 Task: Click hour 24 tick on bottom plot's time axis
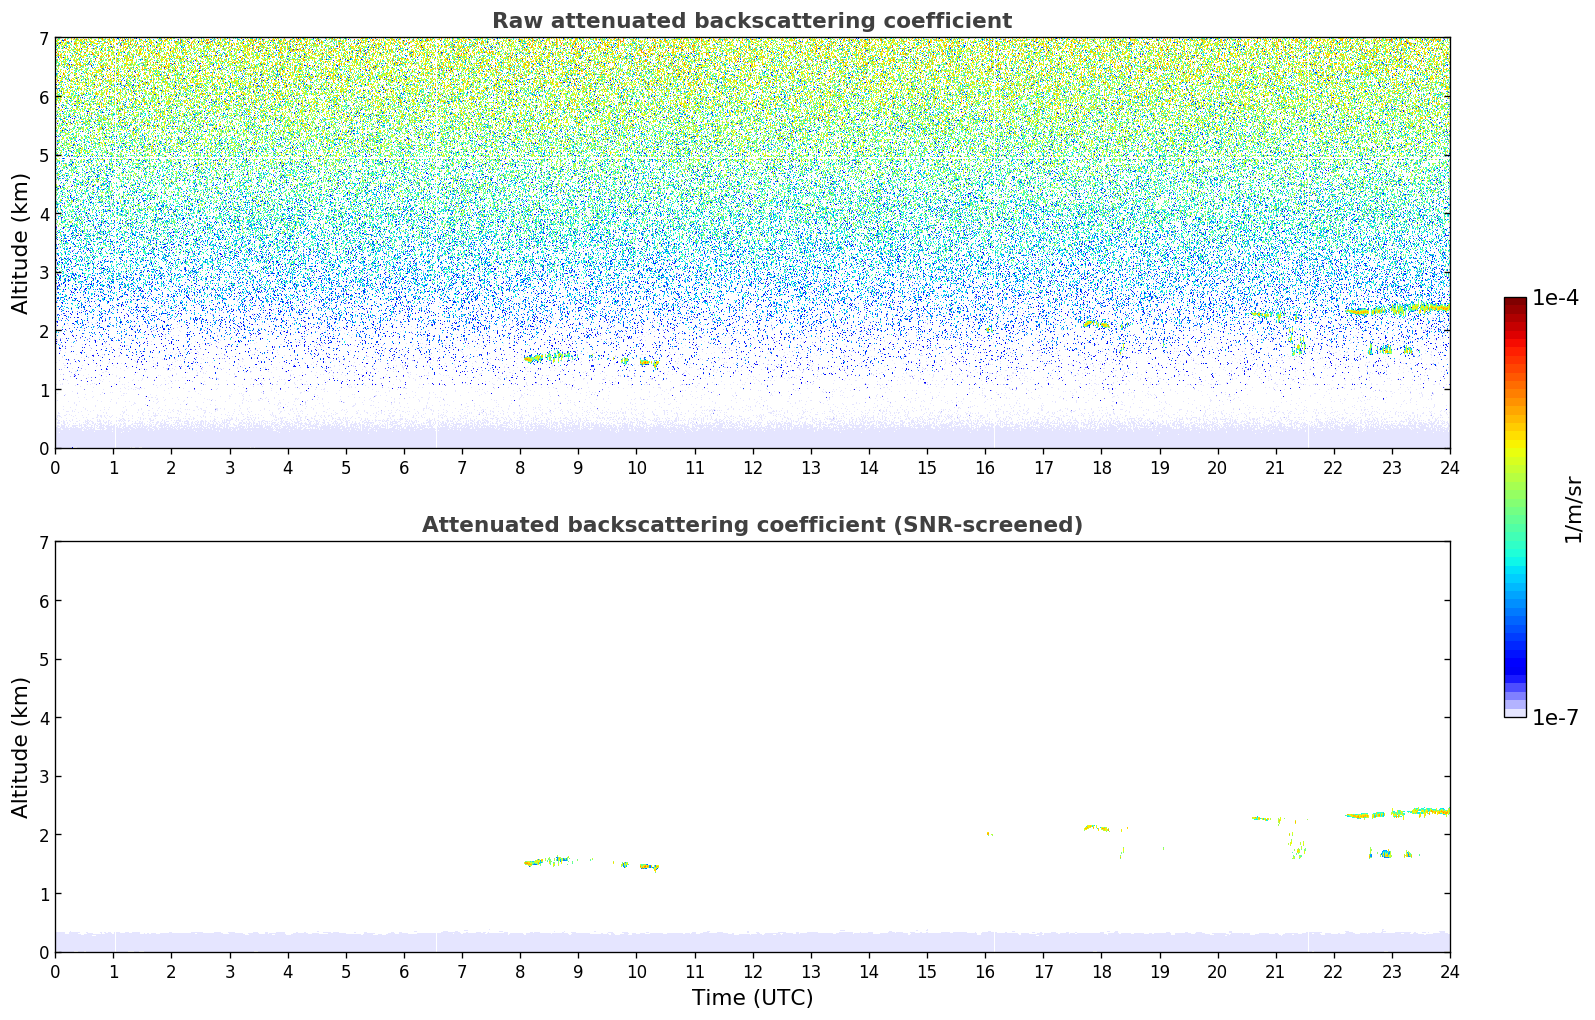tap(1449, 971)
